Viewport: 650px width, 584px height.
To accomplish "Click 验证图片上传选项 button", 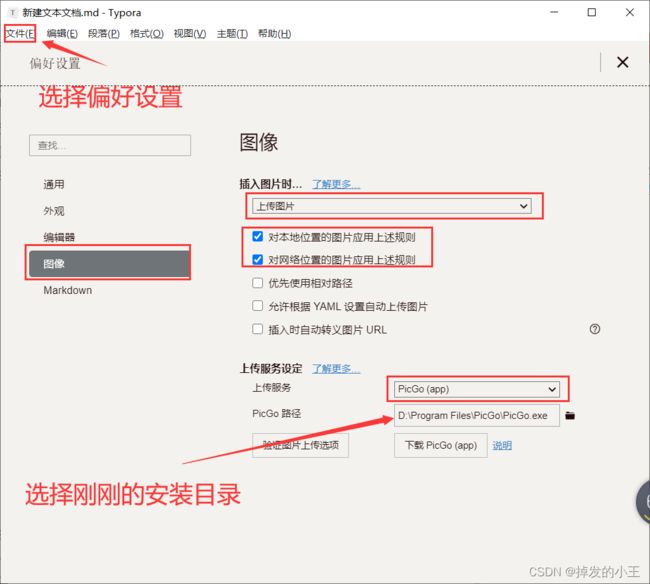I will click(x=301, y=445).
